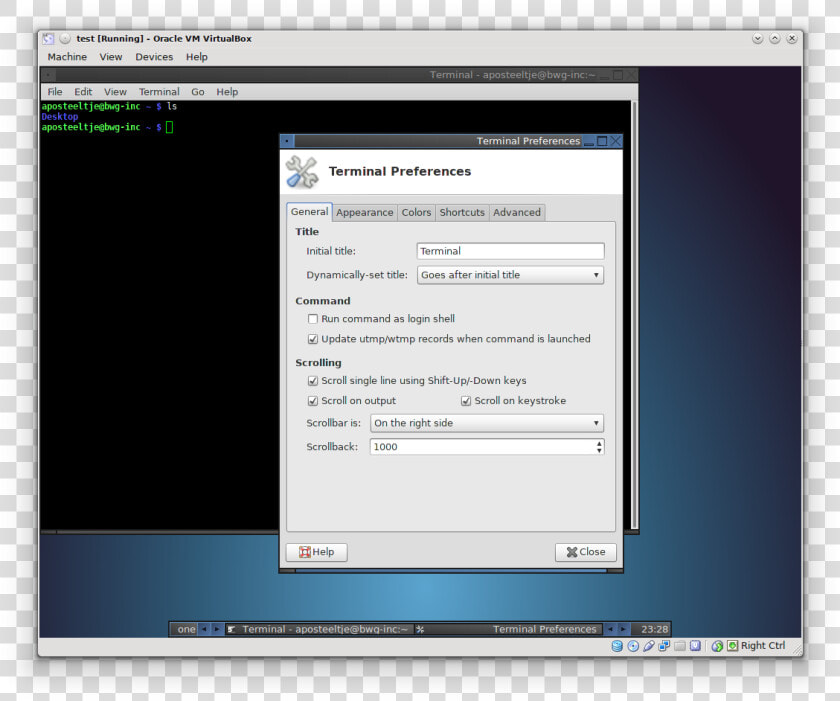Toggle the 'Scroll on keystroke' checkbox
The image size is (840, 701).
[466, 401]
